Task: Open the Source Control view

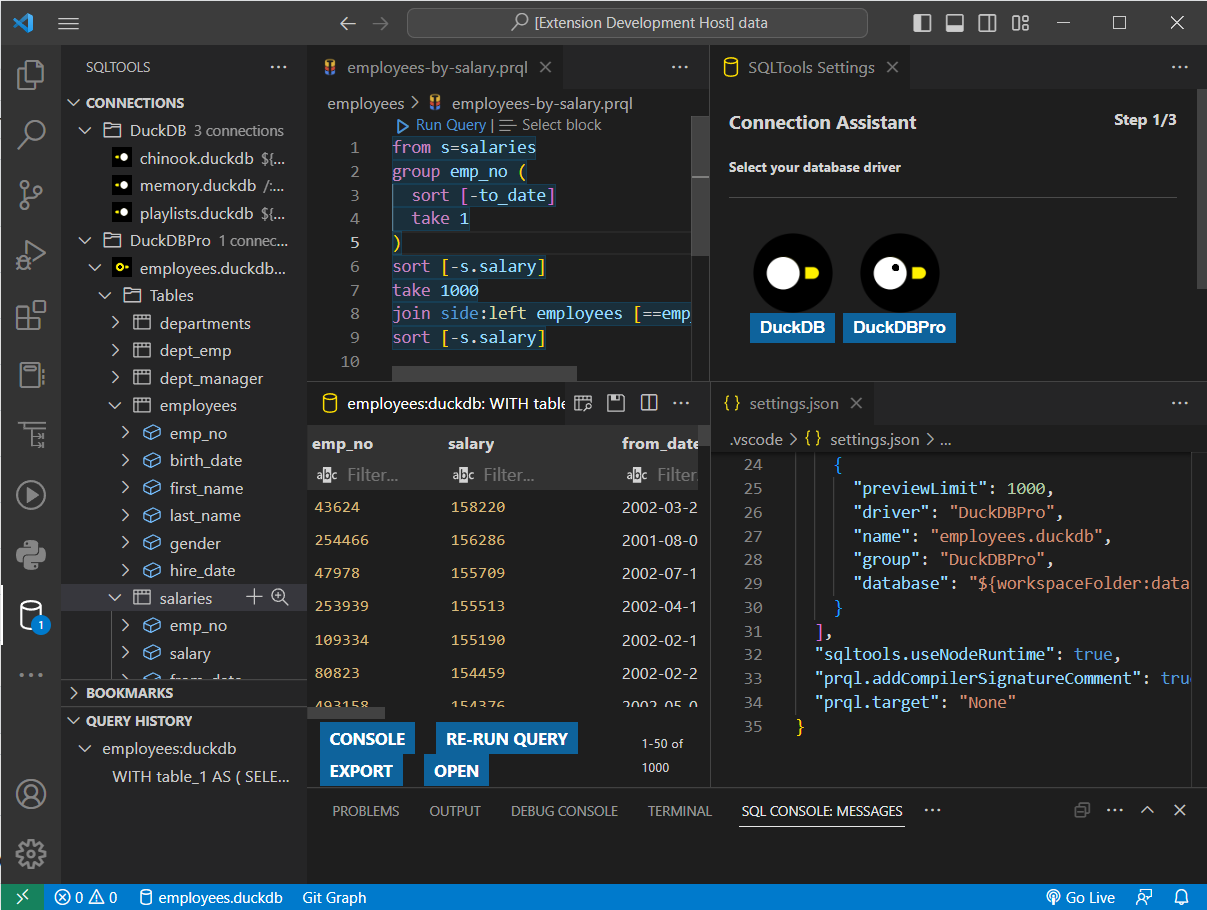Action: (31, 195)
